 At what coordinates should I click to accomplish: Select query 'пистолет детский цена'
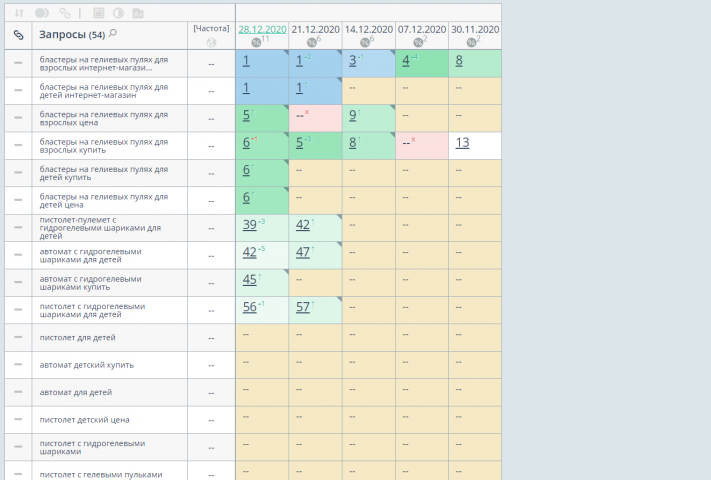click(84, 420)
